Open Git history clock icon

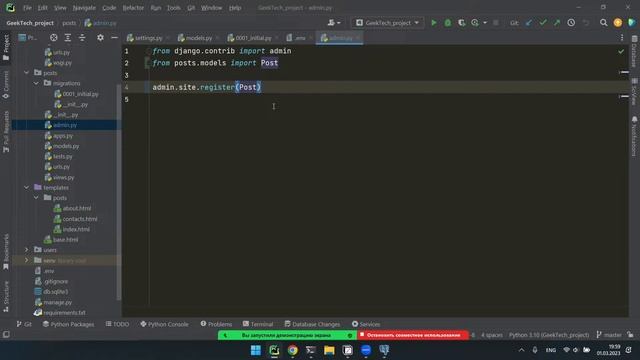click(x=571, y=23)
